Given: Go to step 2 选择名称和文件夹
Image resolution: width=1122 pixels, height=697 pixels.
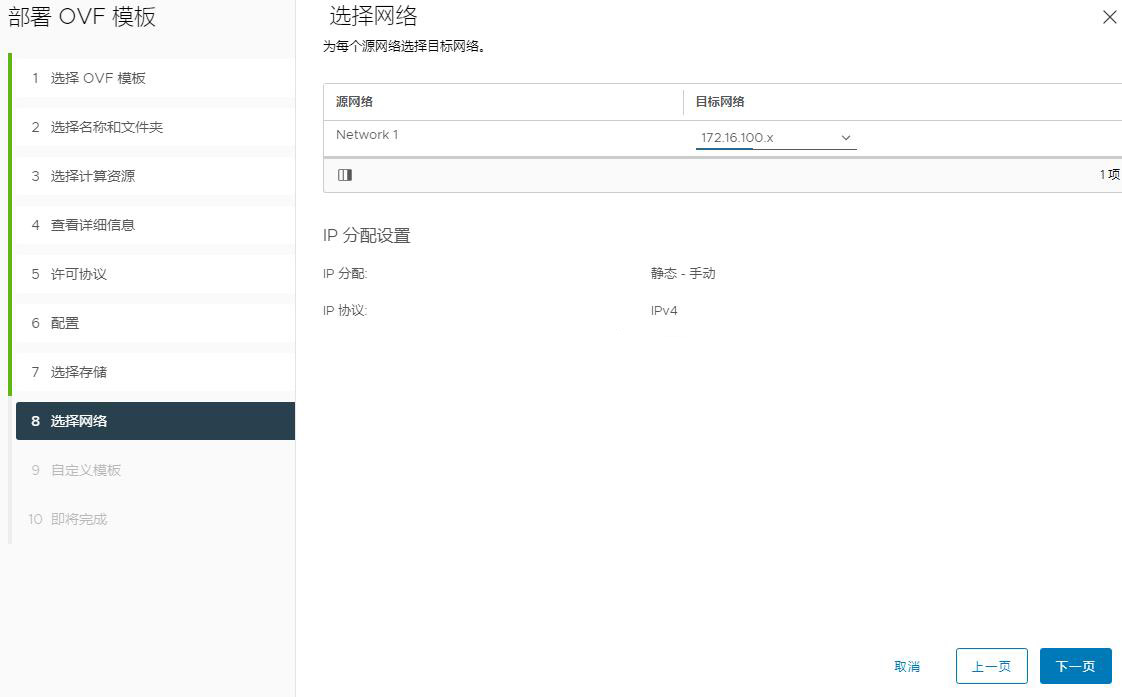Looking at the screenshot, I should (x=106, y=127).
